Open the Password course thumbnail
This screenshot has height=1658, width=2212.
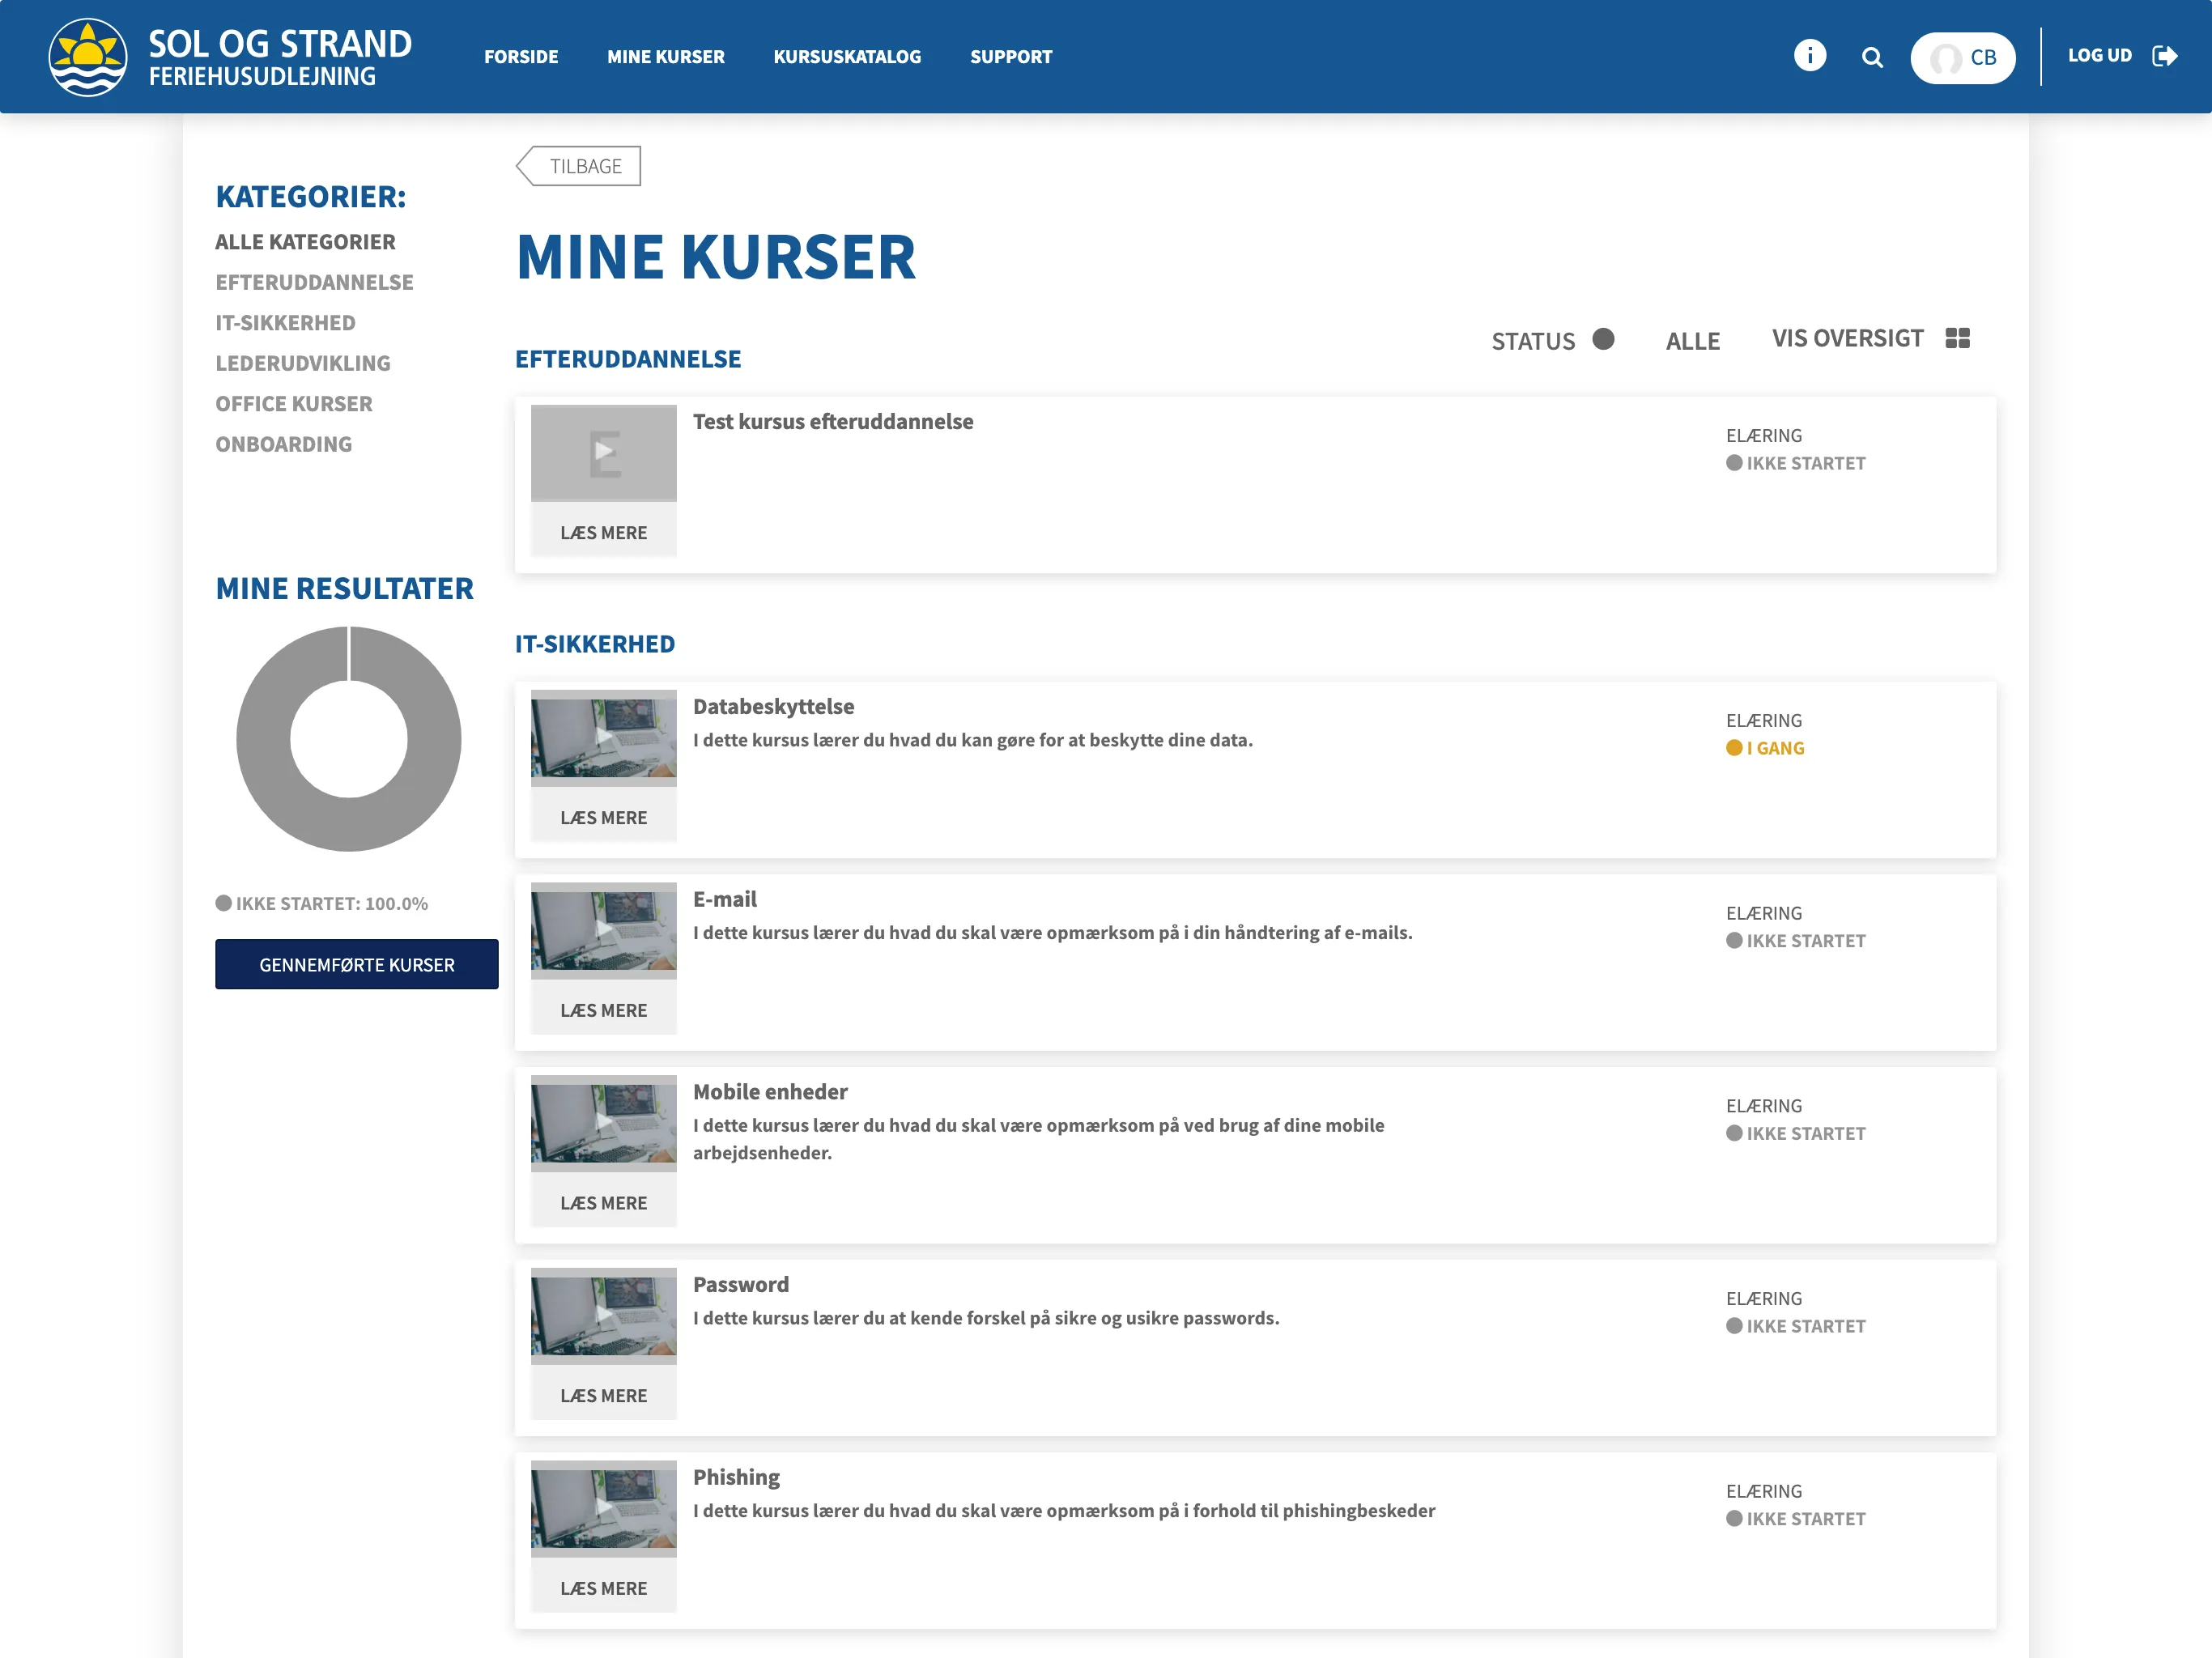point(603,1316)
